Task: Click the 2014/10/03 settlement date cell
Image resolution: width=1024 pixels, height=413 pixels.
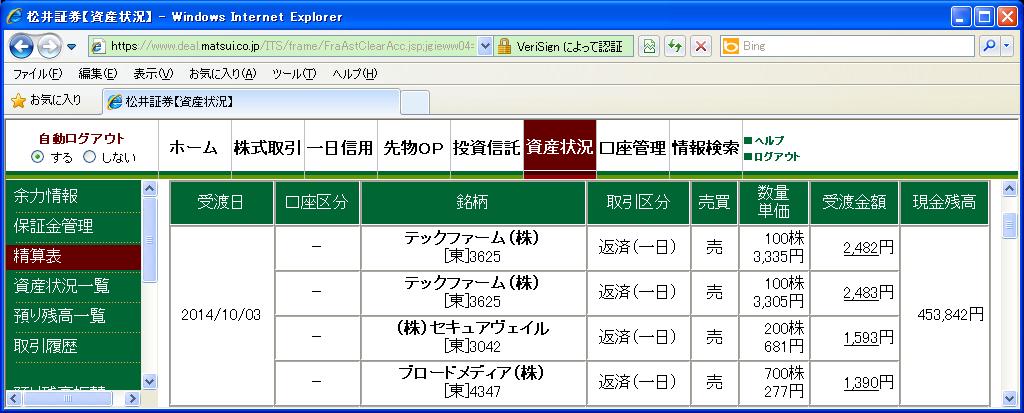Action: (221, 315)
